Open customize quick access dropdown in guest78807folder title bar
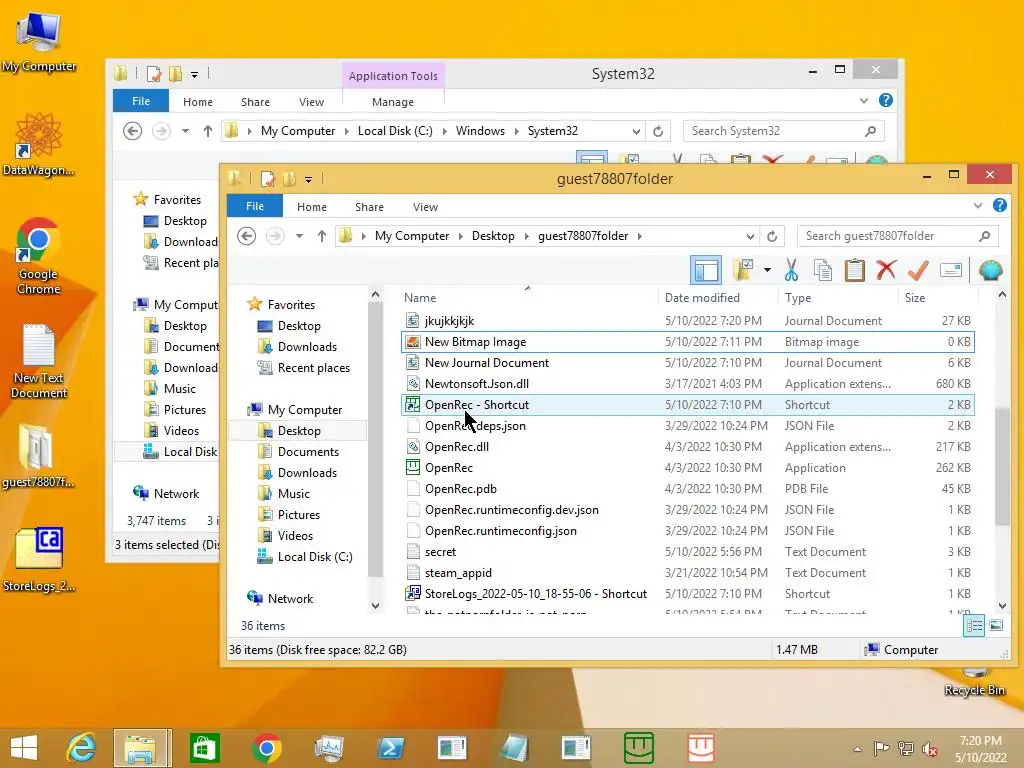Viewport: 1024px width, 768px height. pyautogui.click(x=308, y=179)
